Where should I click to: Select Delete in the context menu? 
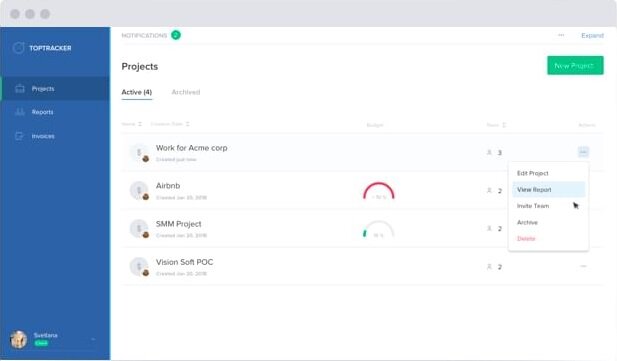[526, 239]
